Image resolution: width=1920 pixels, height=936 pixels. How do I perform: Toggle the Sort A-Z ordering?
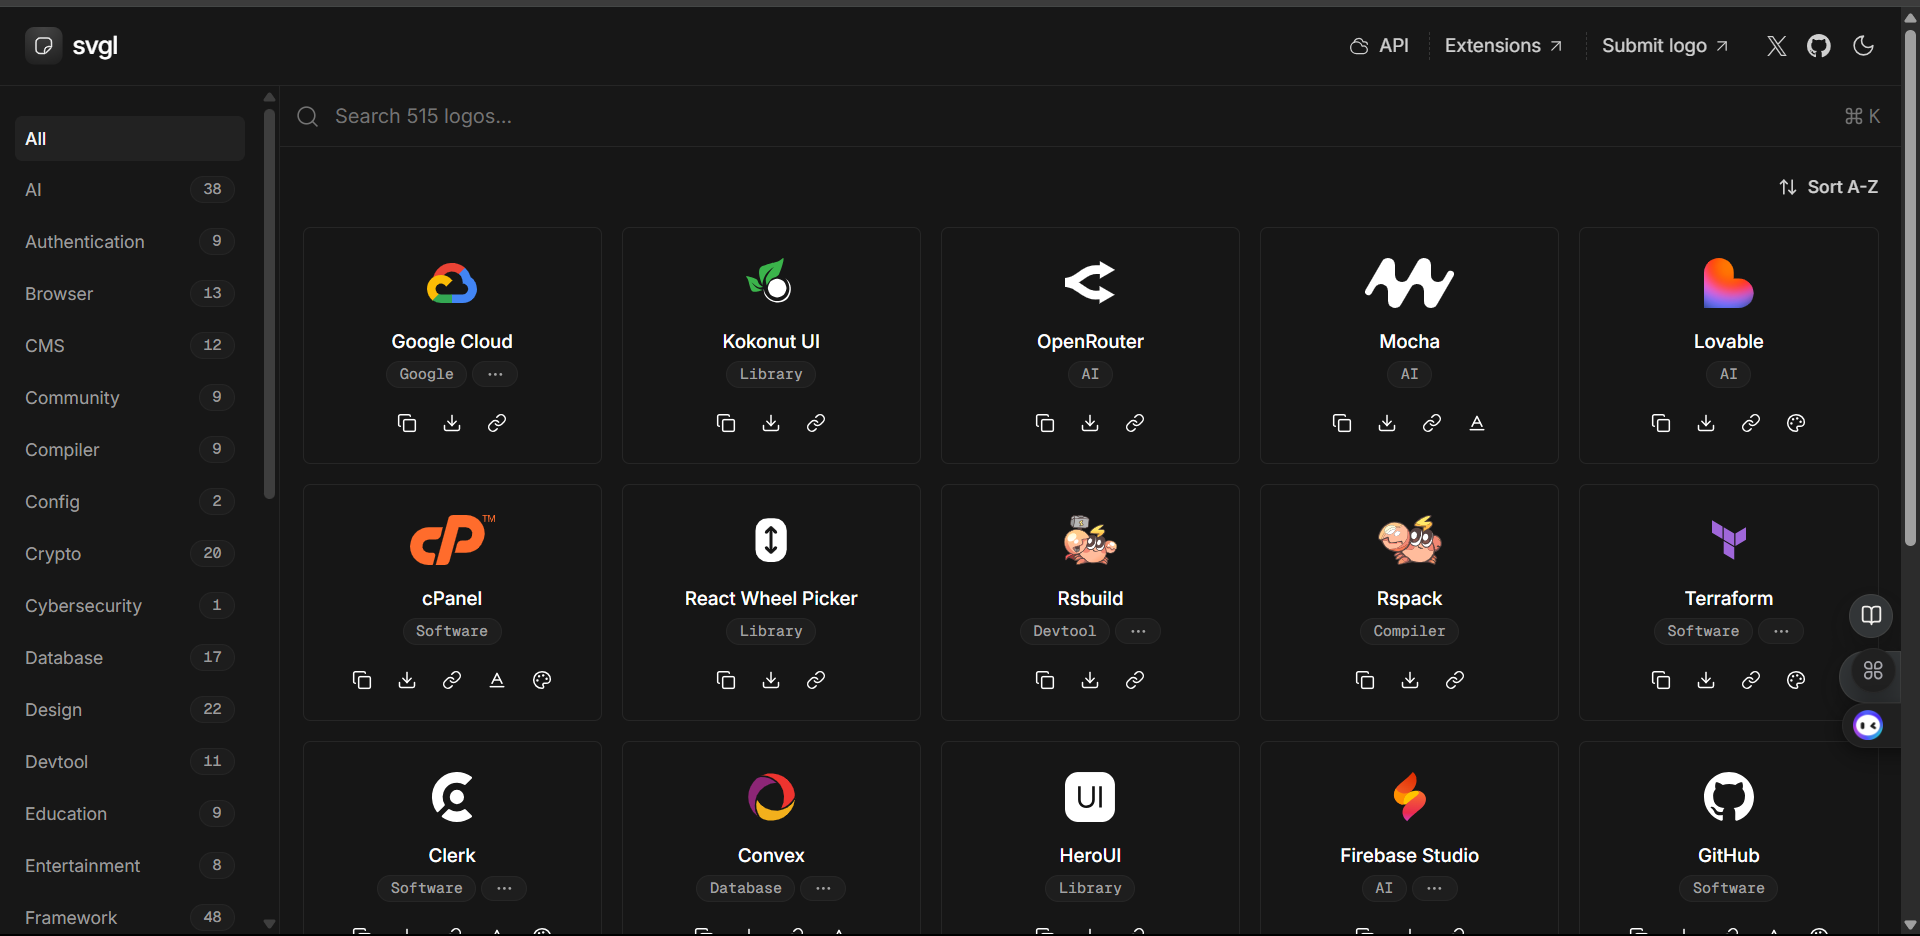[x=1828, y=187]
